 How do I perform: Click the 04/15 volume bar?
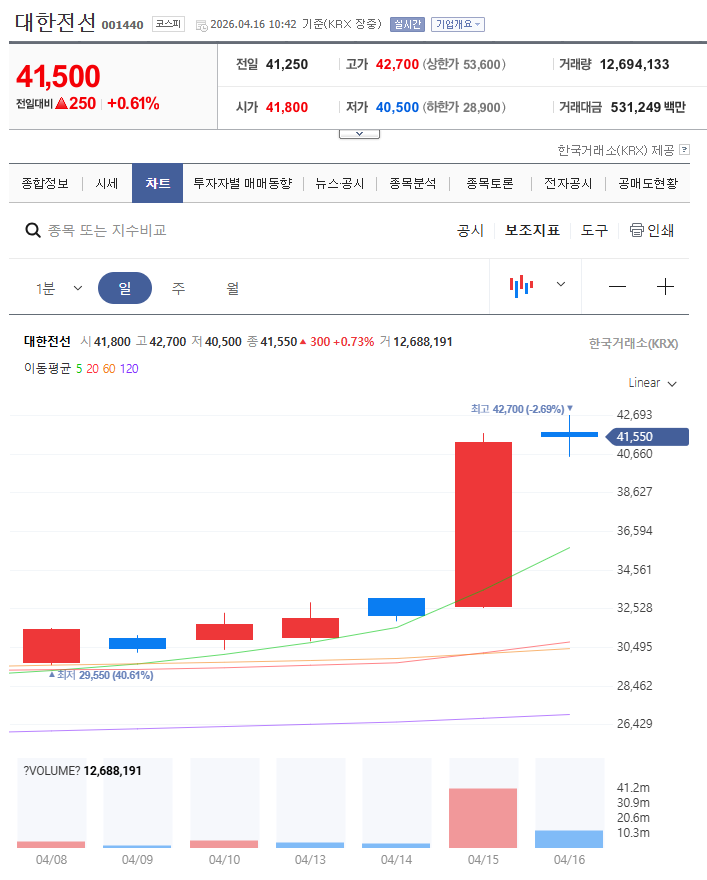coord(483,818)
